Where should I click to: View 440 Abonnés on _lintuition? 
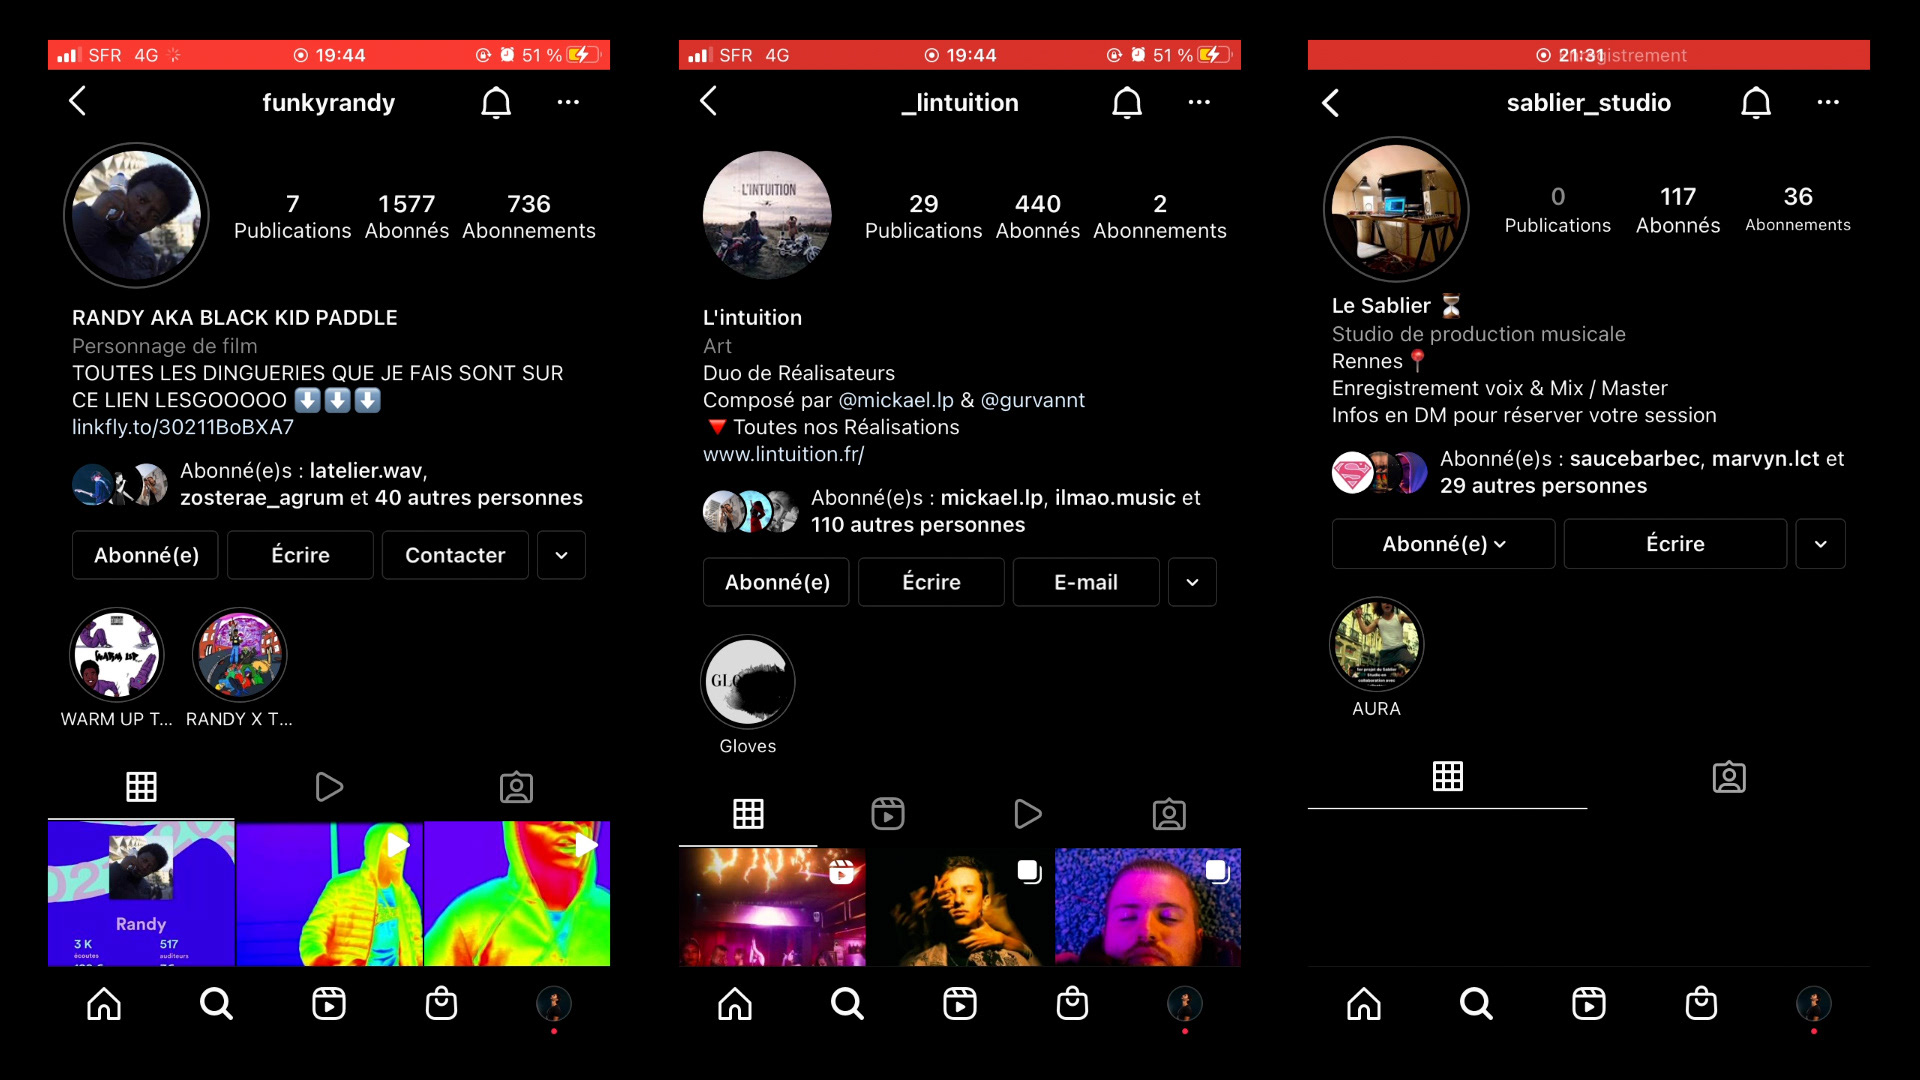pyautogui.click(x=1038, y=216)
